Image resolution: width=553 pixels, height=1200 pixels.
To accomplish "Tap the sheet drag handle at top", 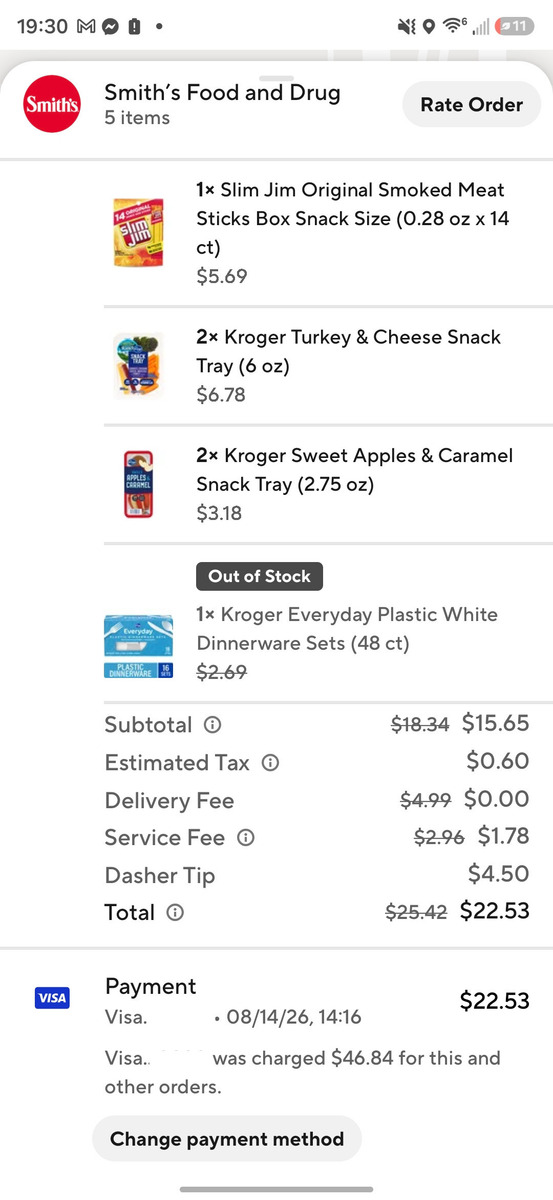I will click(276, 78).
